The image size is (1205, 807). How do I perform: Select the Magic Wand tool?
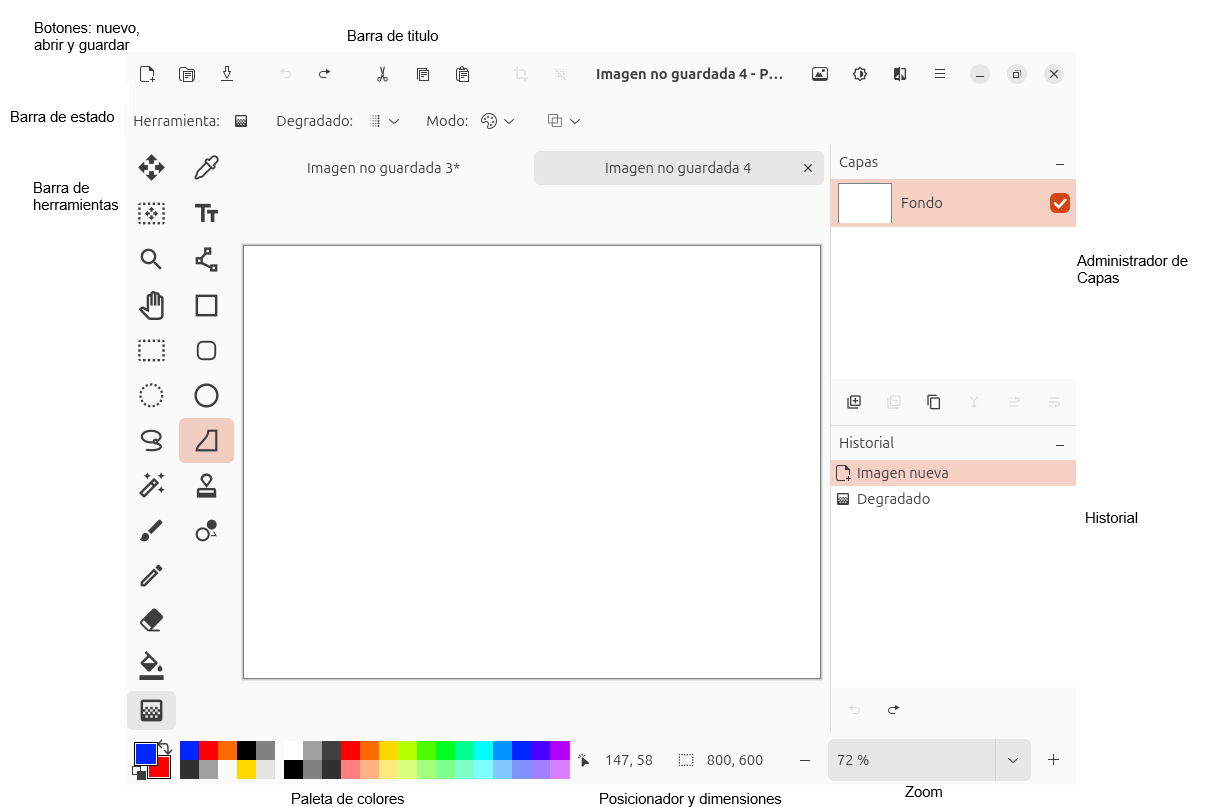pos(151,485)
